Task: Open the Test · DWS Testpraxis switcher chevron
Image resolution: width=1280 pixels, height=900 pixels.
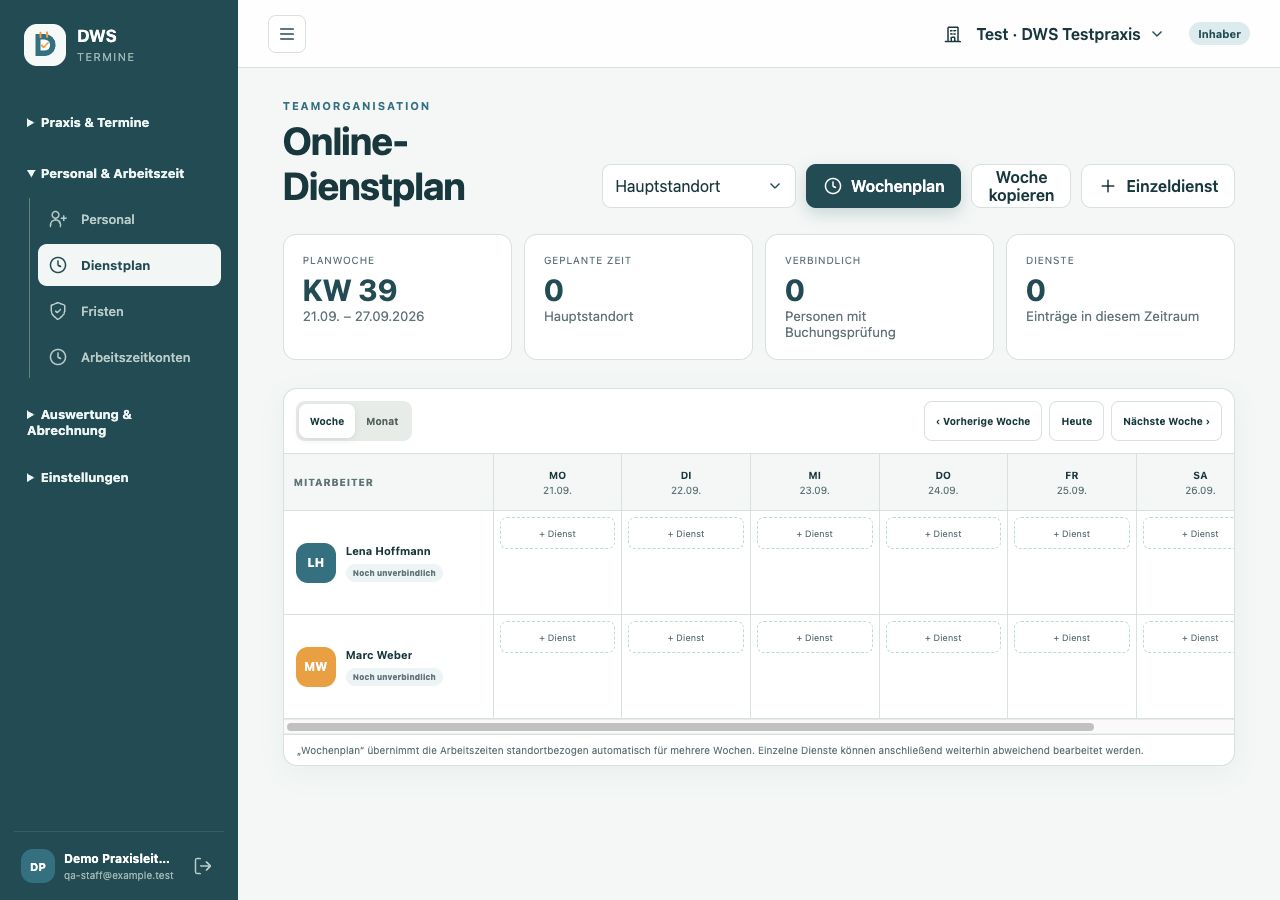Action: (1157, 34)
